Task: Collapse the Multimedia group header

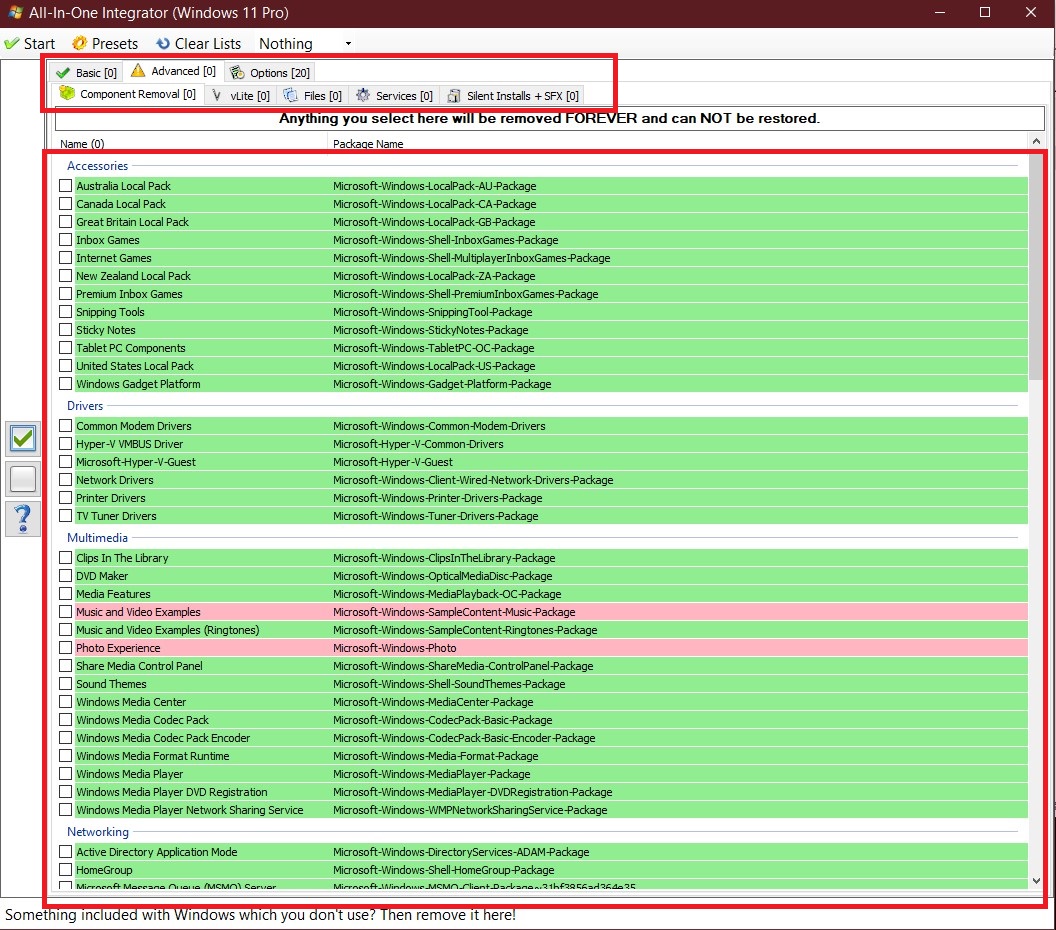Action: [97, 537]
